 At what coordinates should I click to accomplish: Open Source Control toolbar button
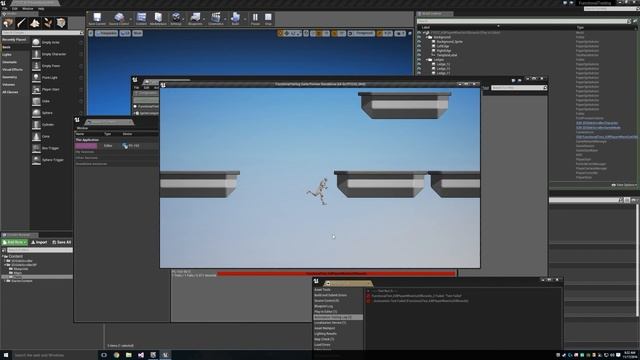[119, 19]
